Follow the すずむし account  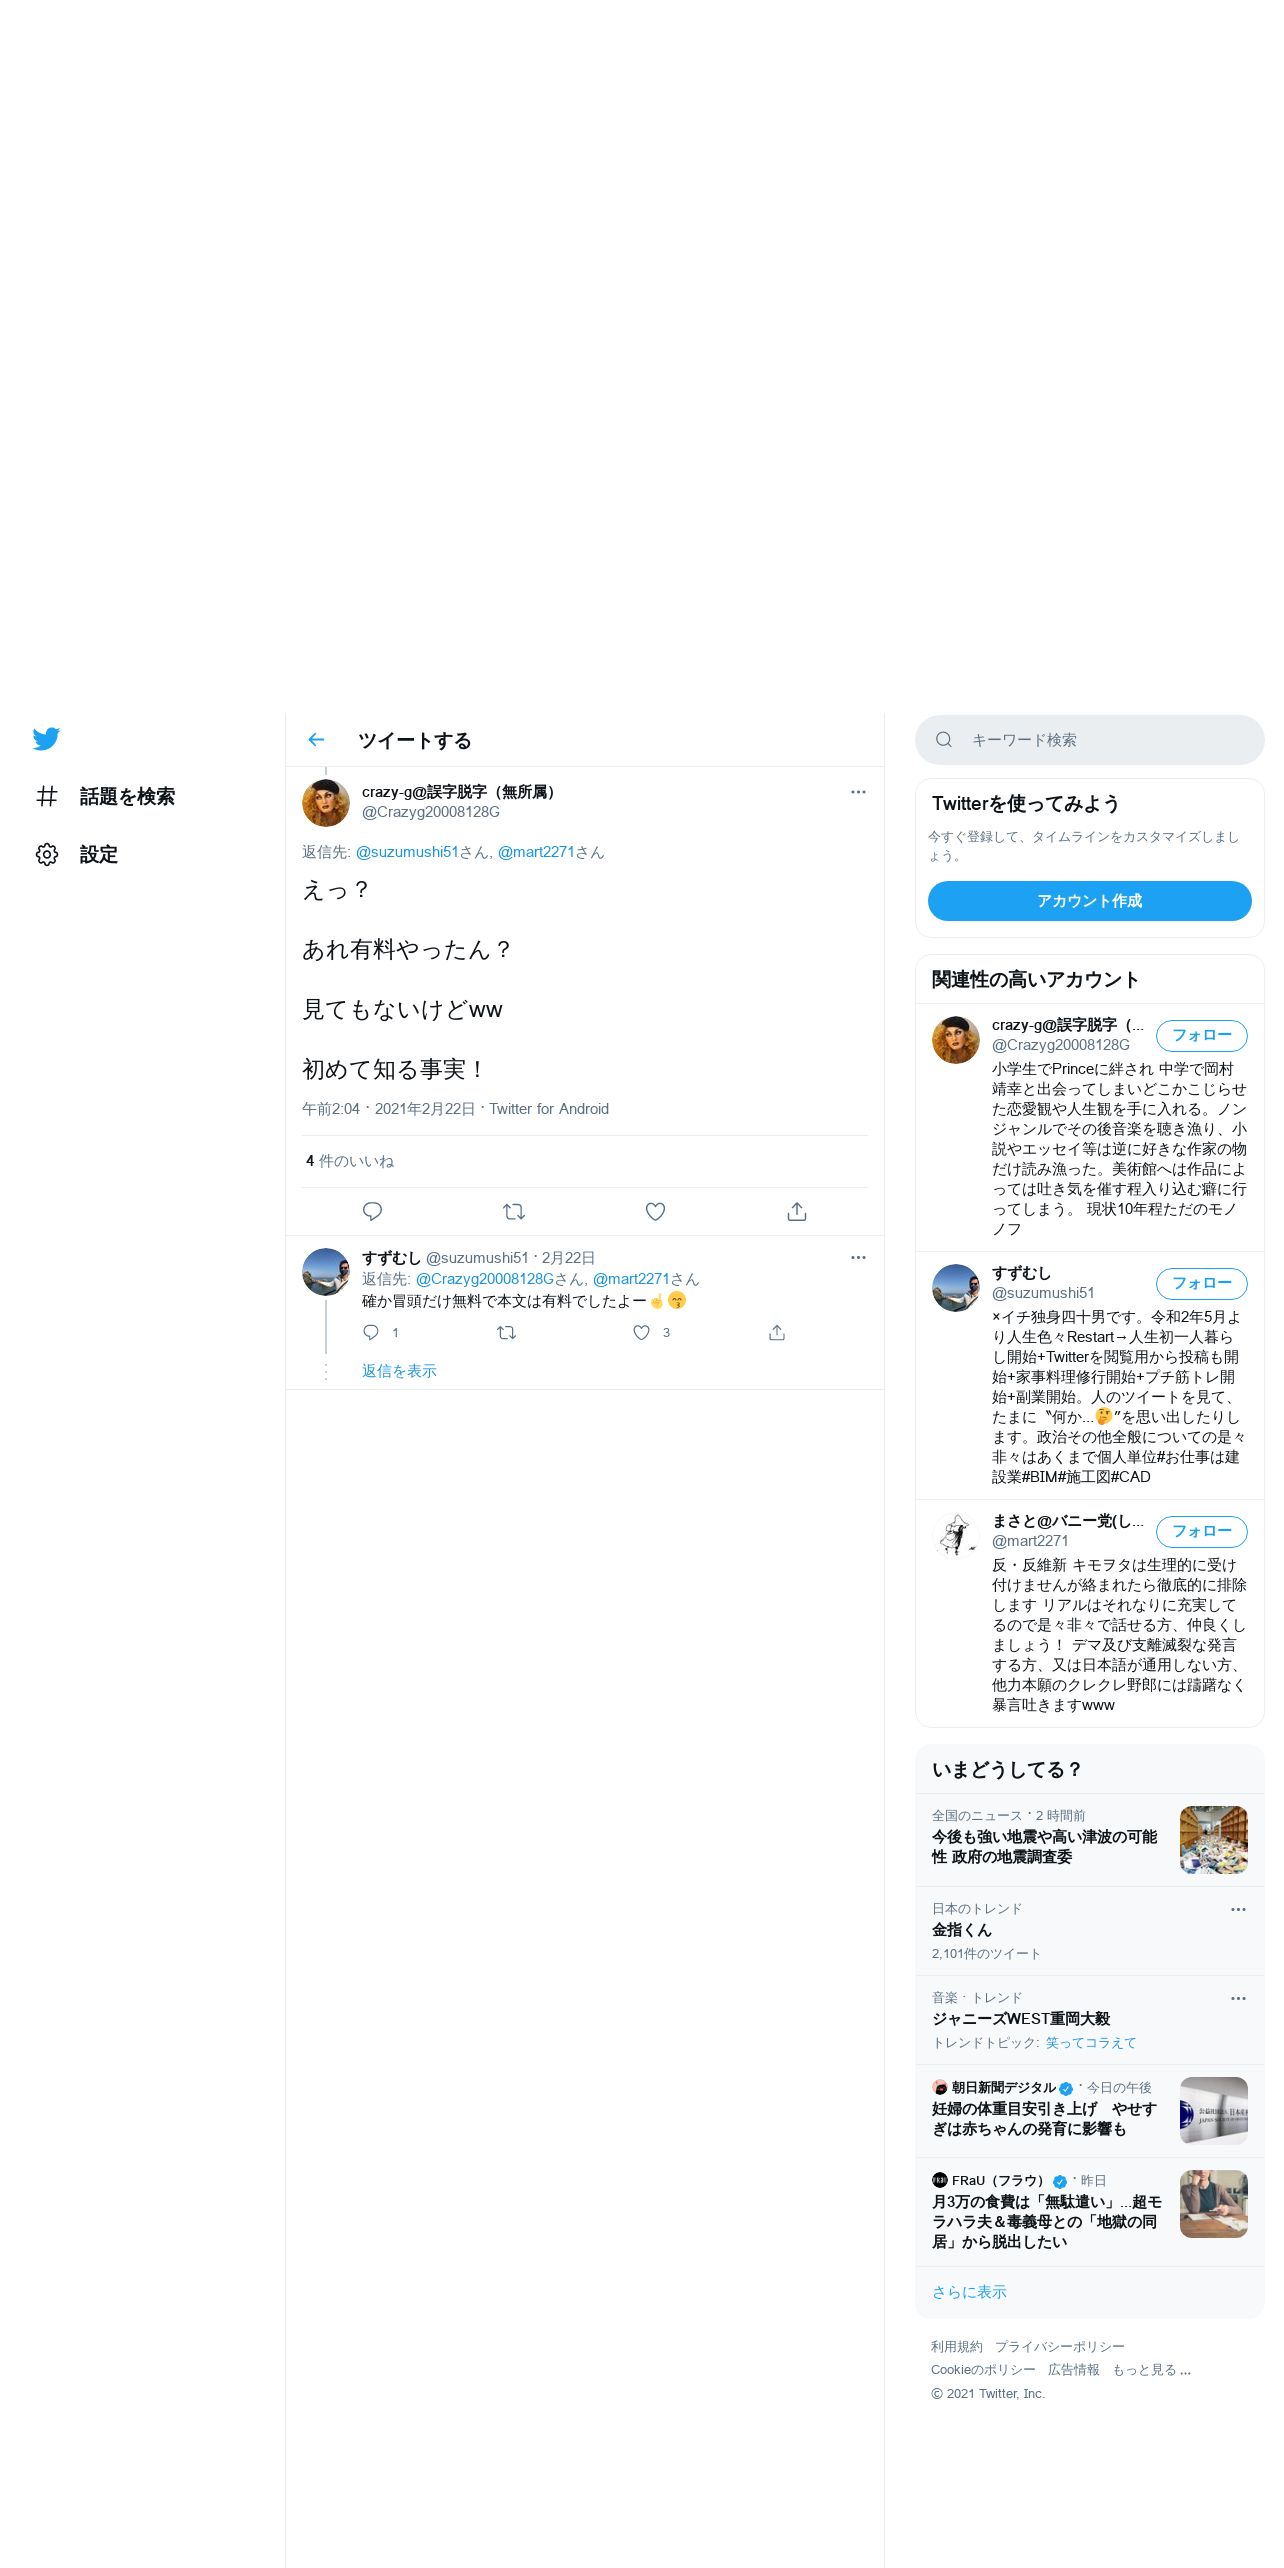[1201, 1283]
